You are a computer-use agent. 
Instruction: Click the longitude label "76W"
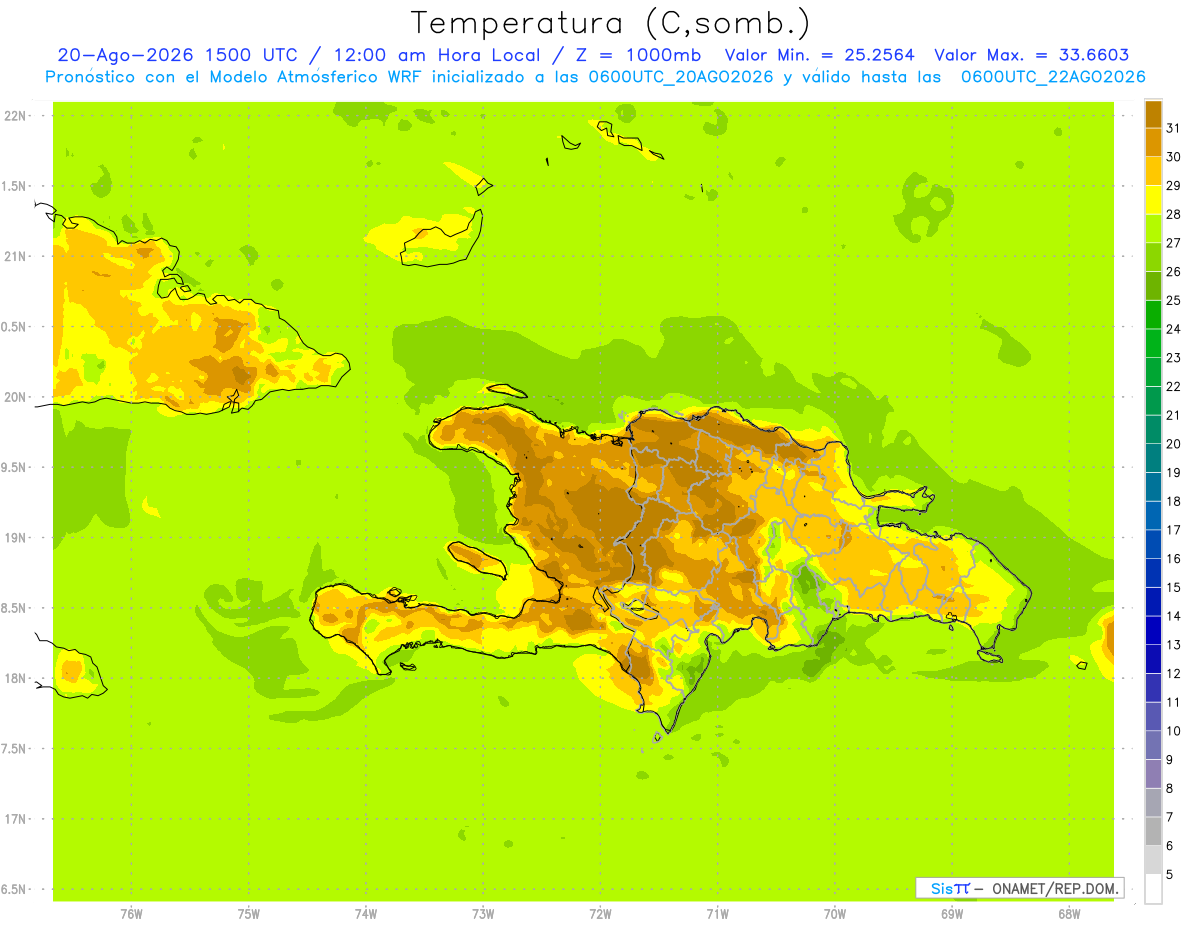131,913
